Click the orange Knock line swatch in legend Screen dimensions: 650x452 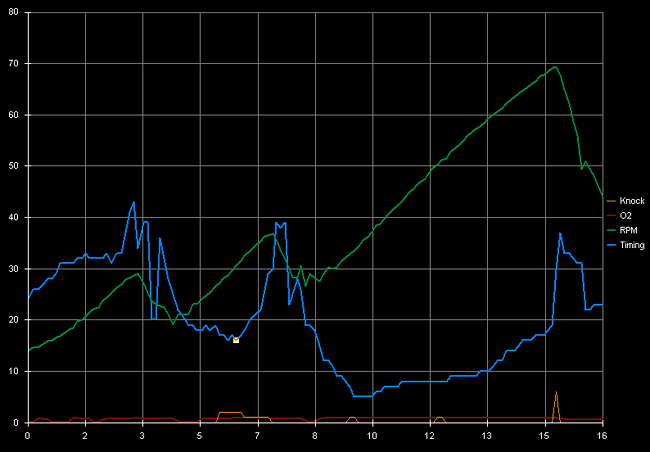[x=611, y=201]
